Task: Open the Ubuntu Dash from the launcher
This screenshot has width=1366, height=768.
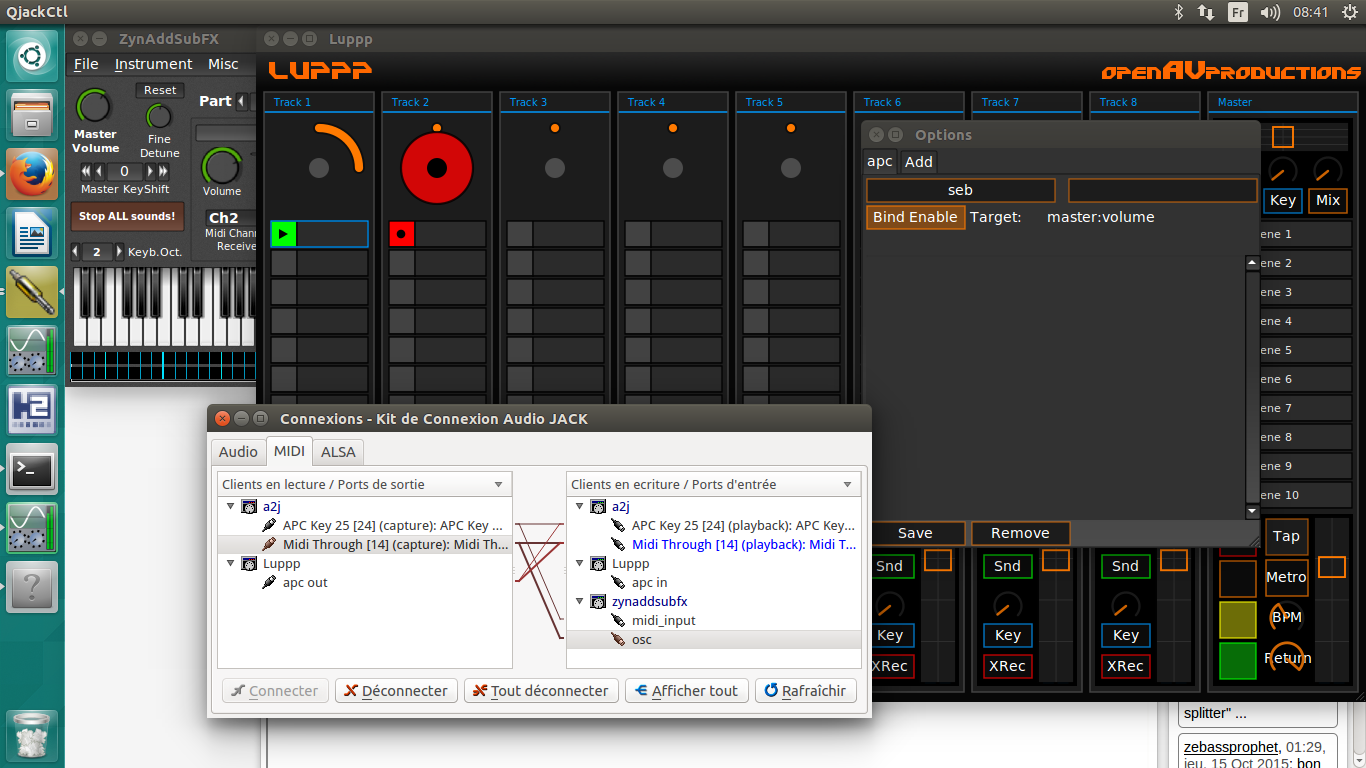Action: [32, 56]
